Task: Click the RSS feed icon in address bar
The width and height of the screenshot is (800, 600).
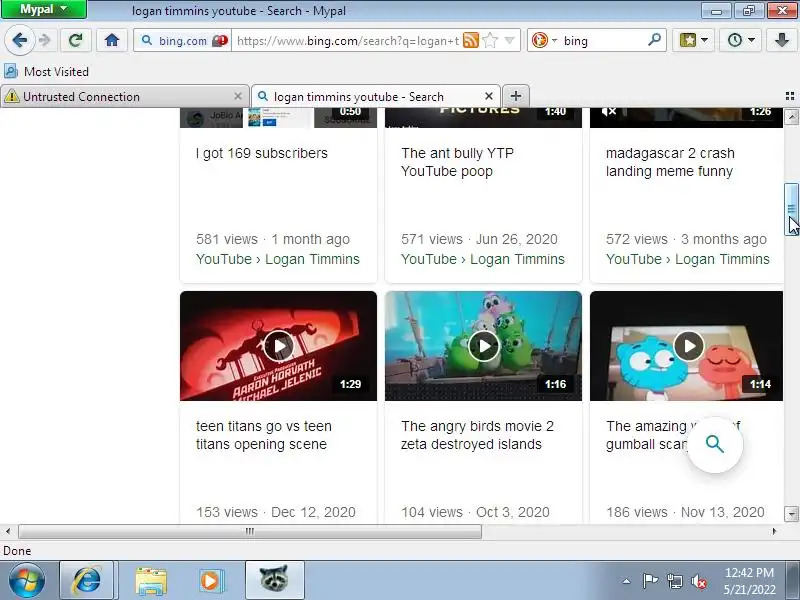Action: click(470, 40)
